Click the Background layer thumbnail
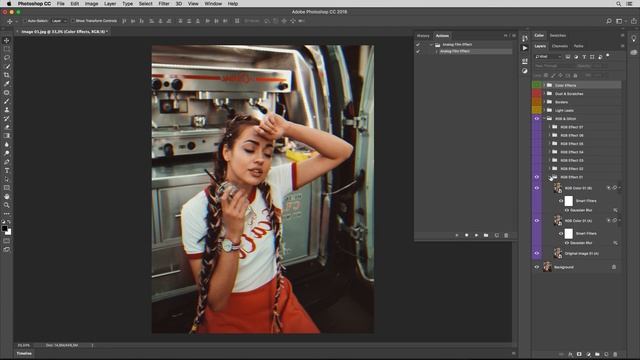The width and height of the screenshot is (640, 360). [x=547, y=267]
